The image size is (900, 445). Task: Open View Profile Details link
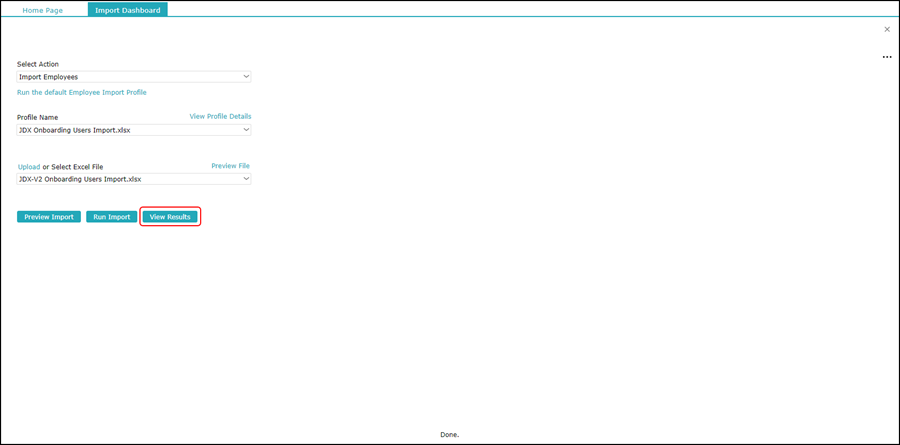point(220,116)
